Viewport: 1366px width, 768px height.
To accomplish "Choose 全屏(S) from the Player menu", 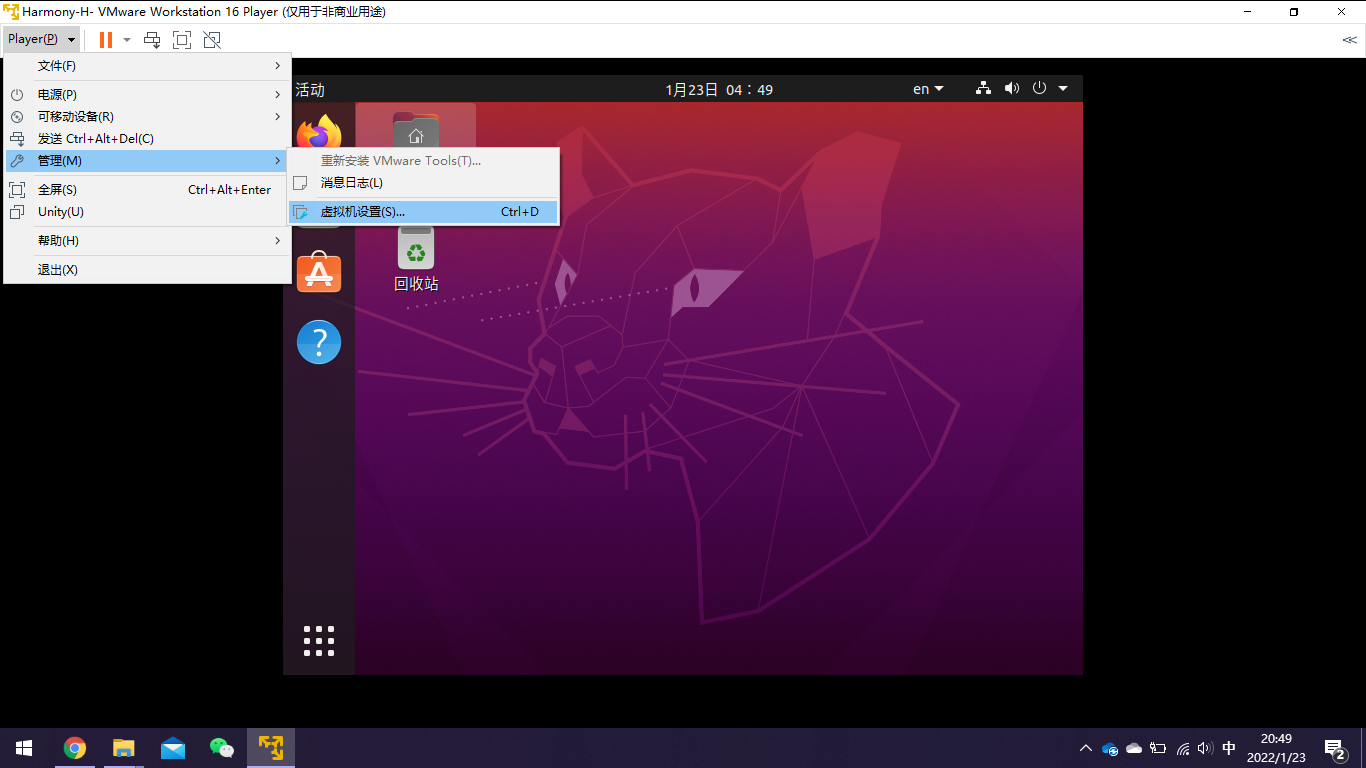I will pyautogui.click(x=147, y=190).
